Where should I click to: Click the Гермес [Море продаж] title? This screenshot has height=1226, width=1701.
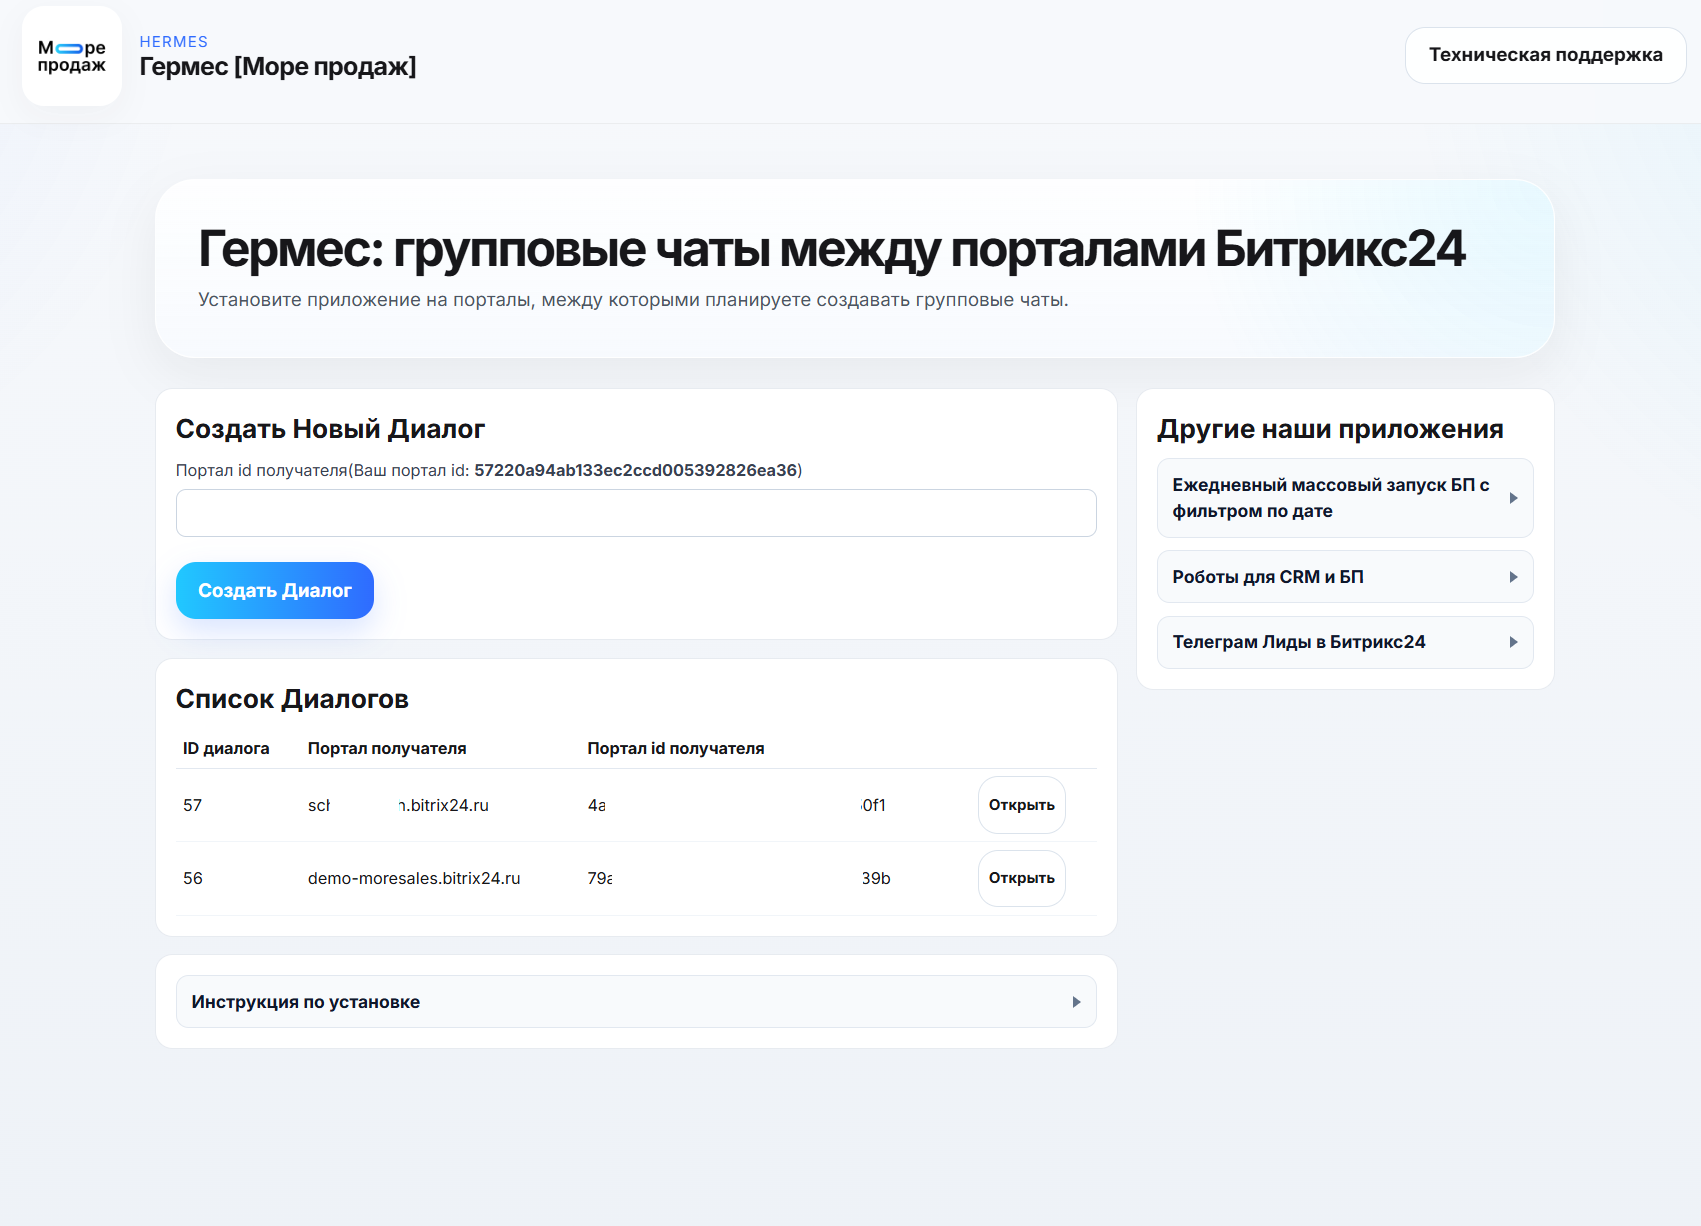(278, 67)
